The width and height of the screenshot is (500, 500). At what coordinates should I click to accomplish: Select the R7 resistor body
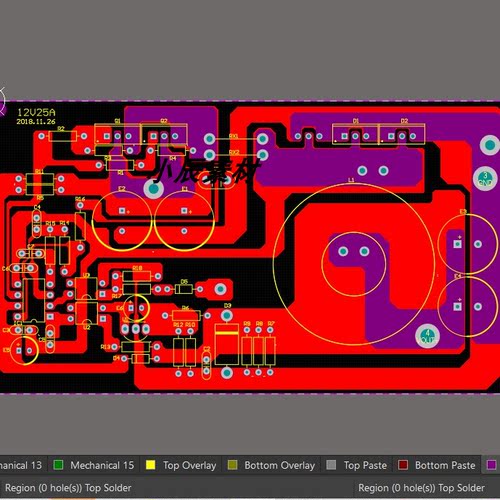click(270, 351)
